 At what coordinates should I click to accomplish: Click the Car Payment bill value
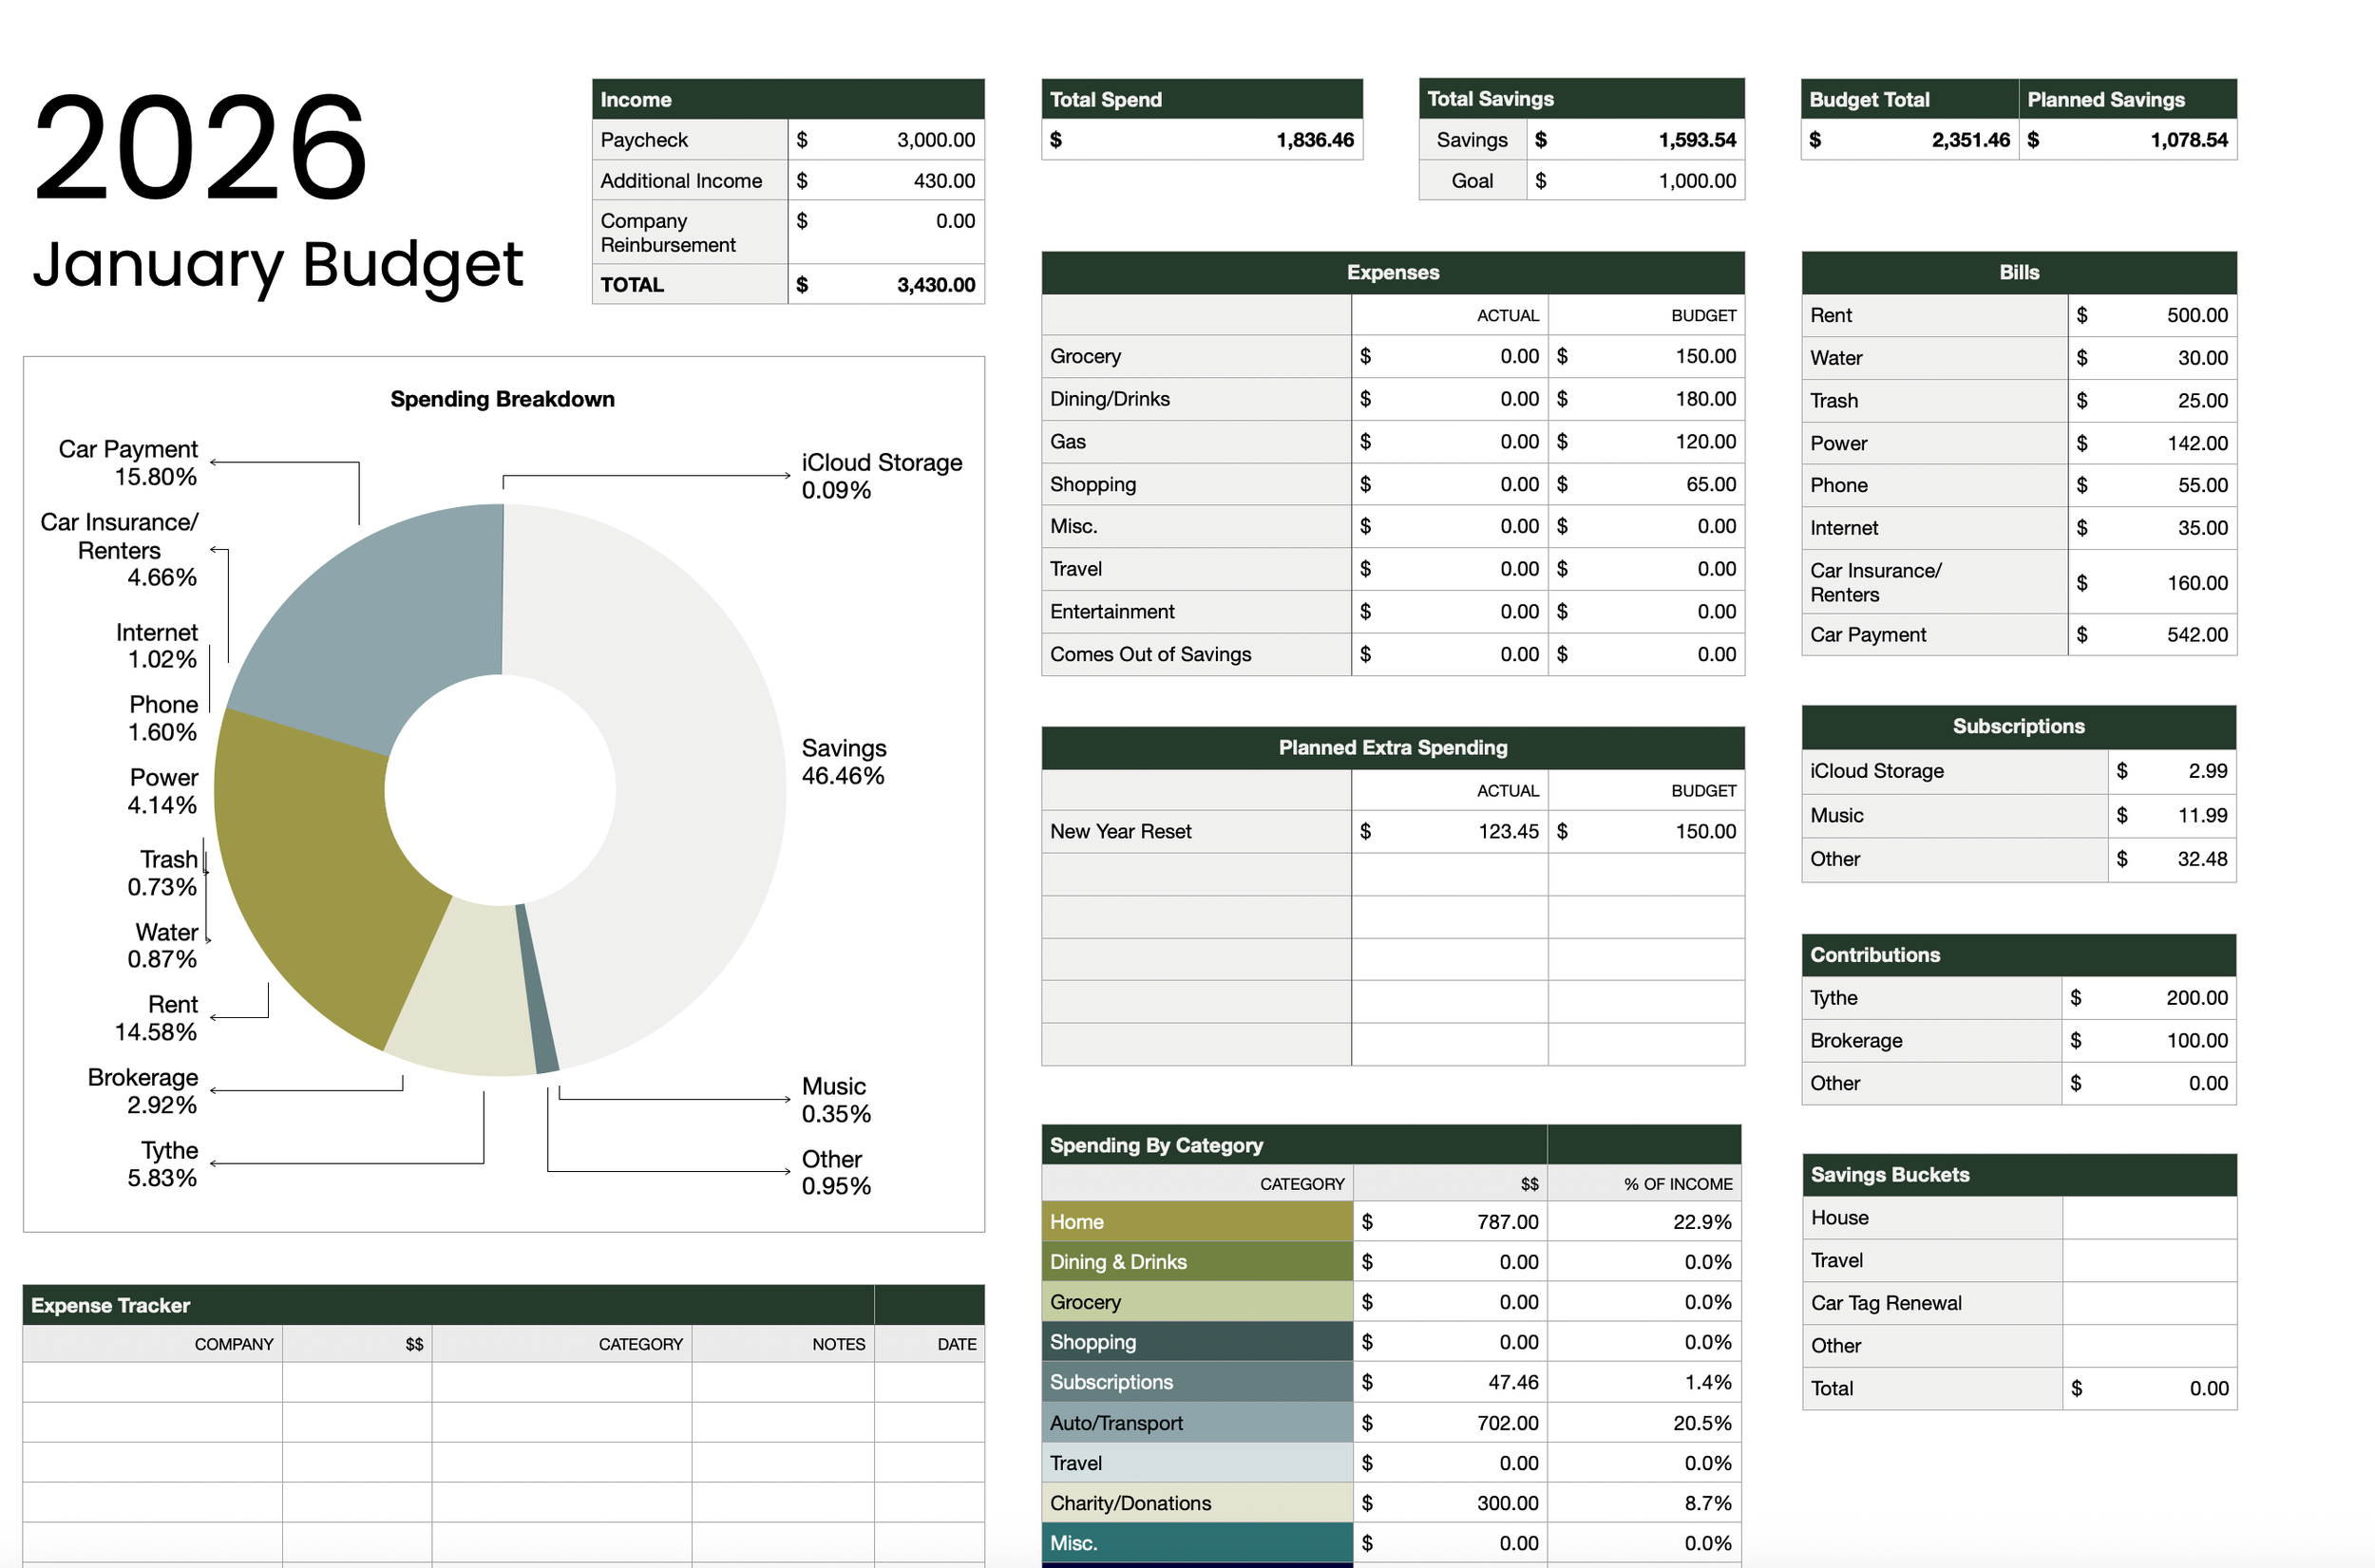click(2152, 634)
